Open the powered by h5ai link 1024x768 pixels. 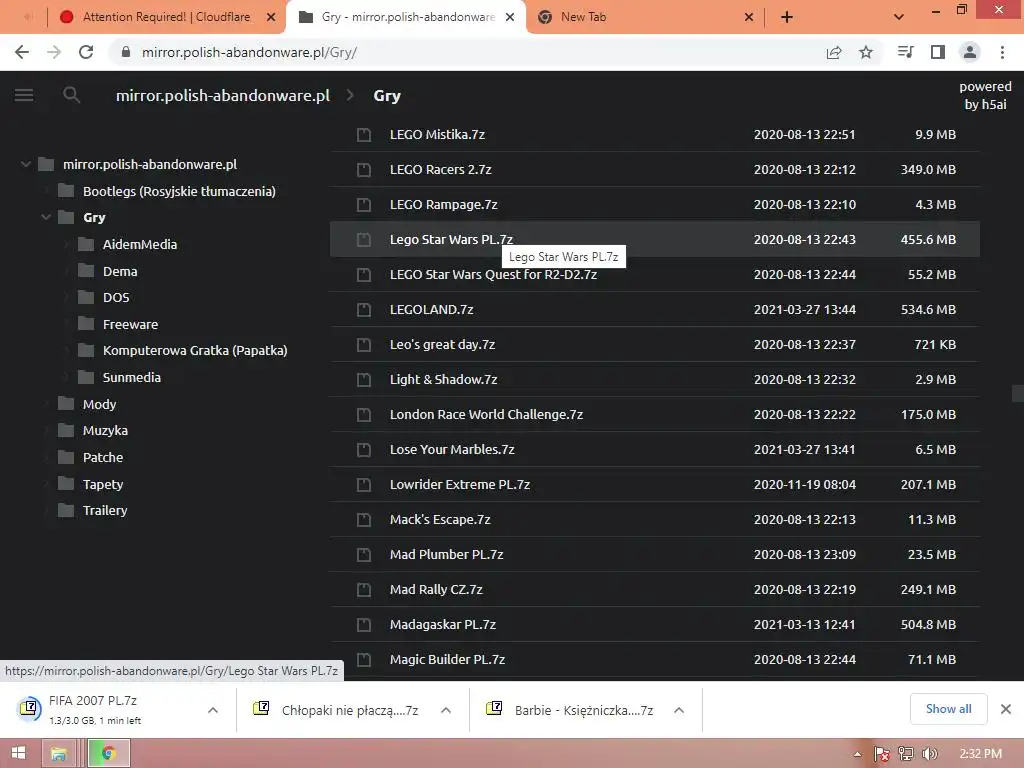985,95
